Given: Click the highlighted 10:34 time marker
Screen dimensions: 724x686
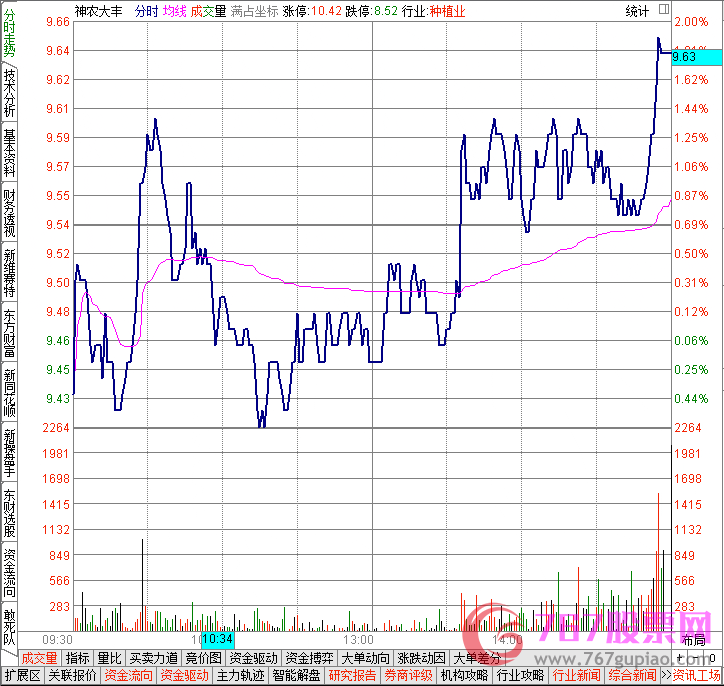Looking at the screenshot, I should [x=217, y=639].
